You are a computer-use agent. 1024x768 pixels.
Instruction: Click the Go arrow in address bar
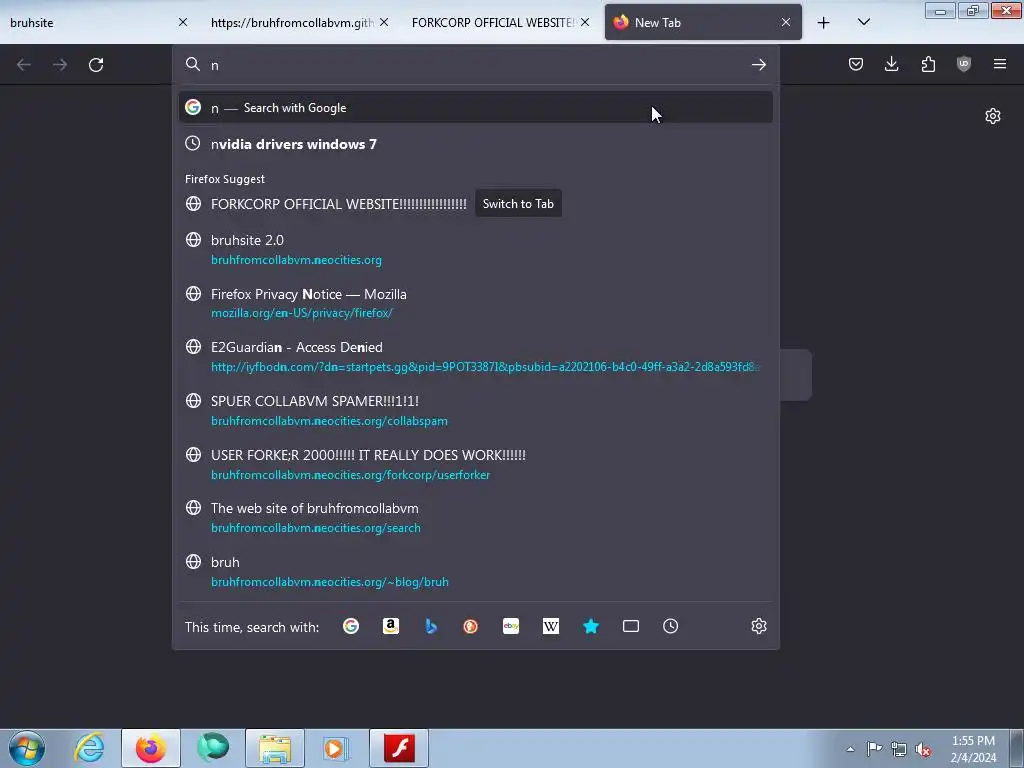coord(758,65)
